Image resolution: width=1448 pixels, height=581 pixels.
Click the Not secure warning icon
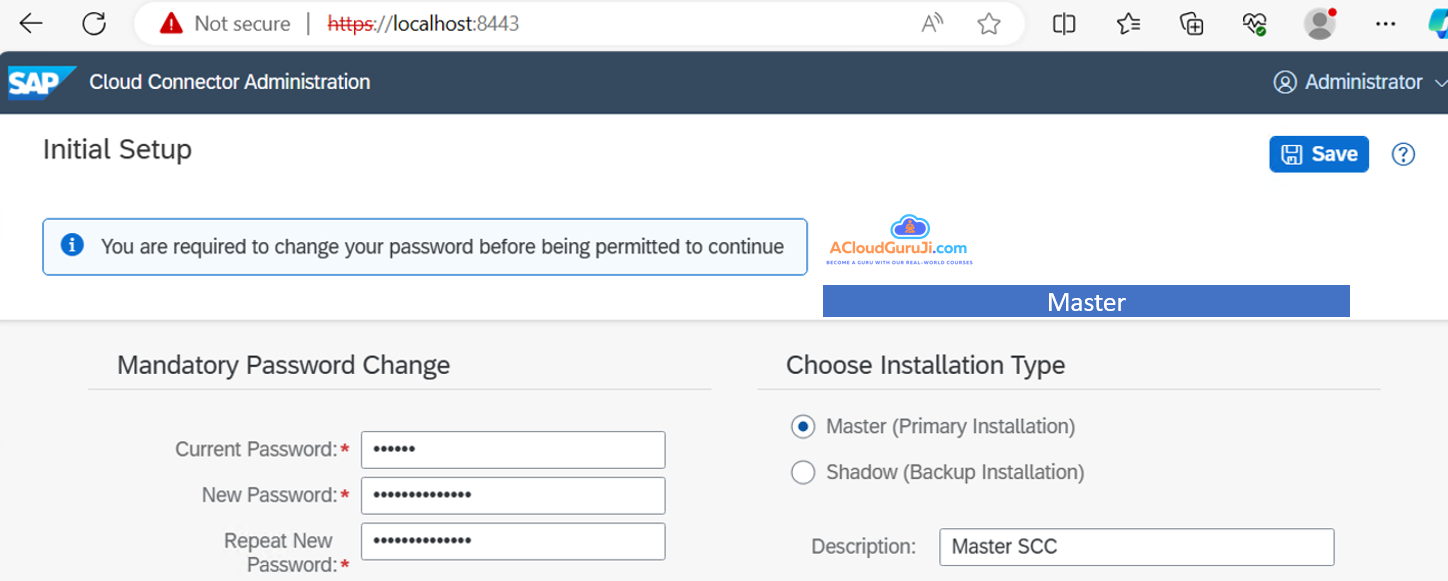coord(172,24)
